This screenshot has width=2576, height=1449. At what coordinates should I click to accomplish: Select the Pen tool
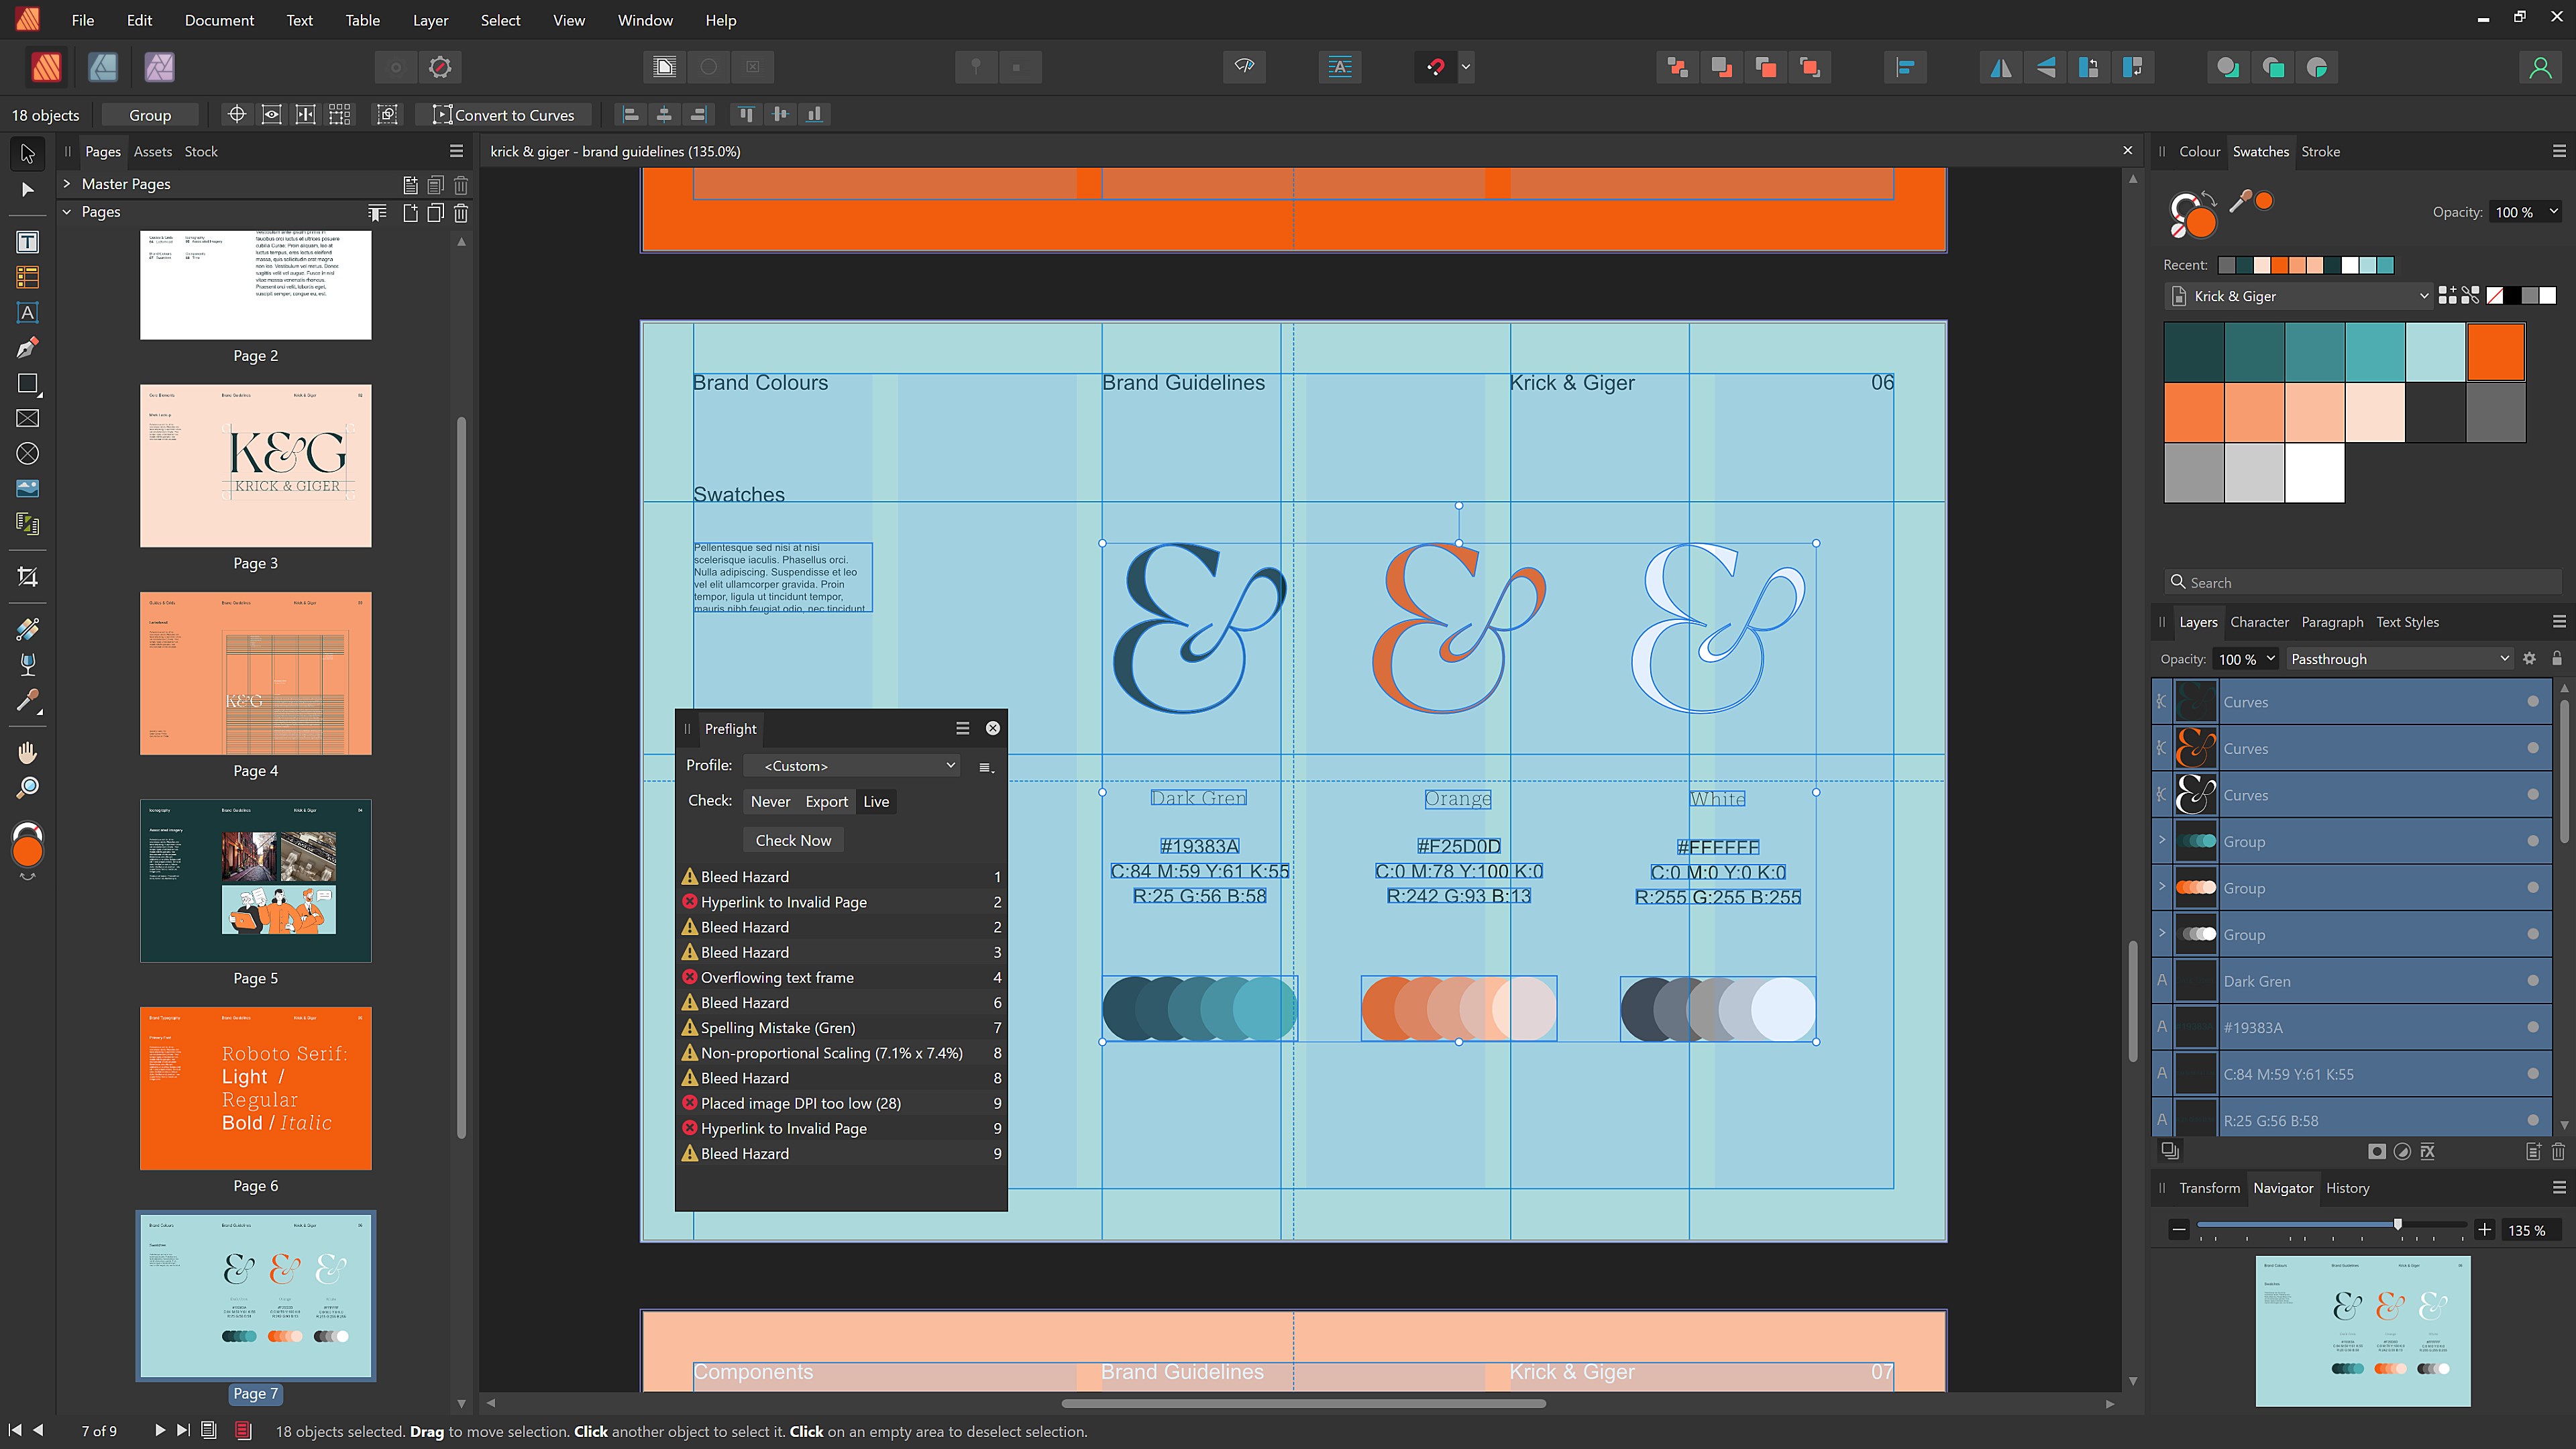tap(27, 348)
